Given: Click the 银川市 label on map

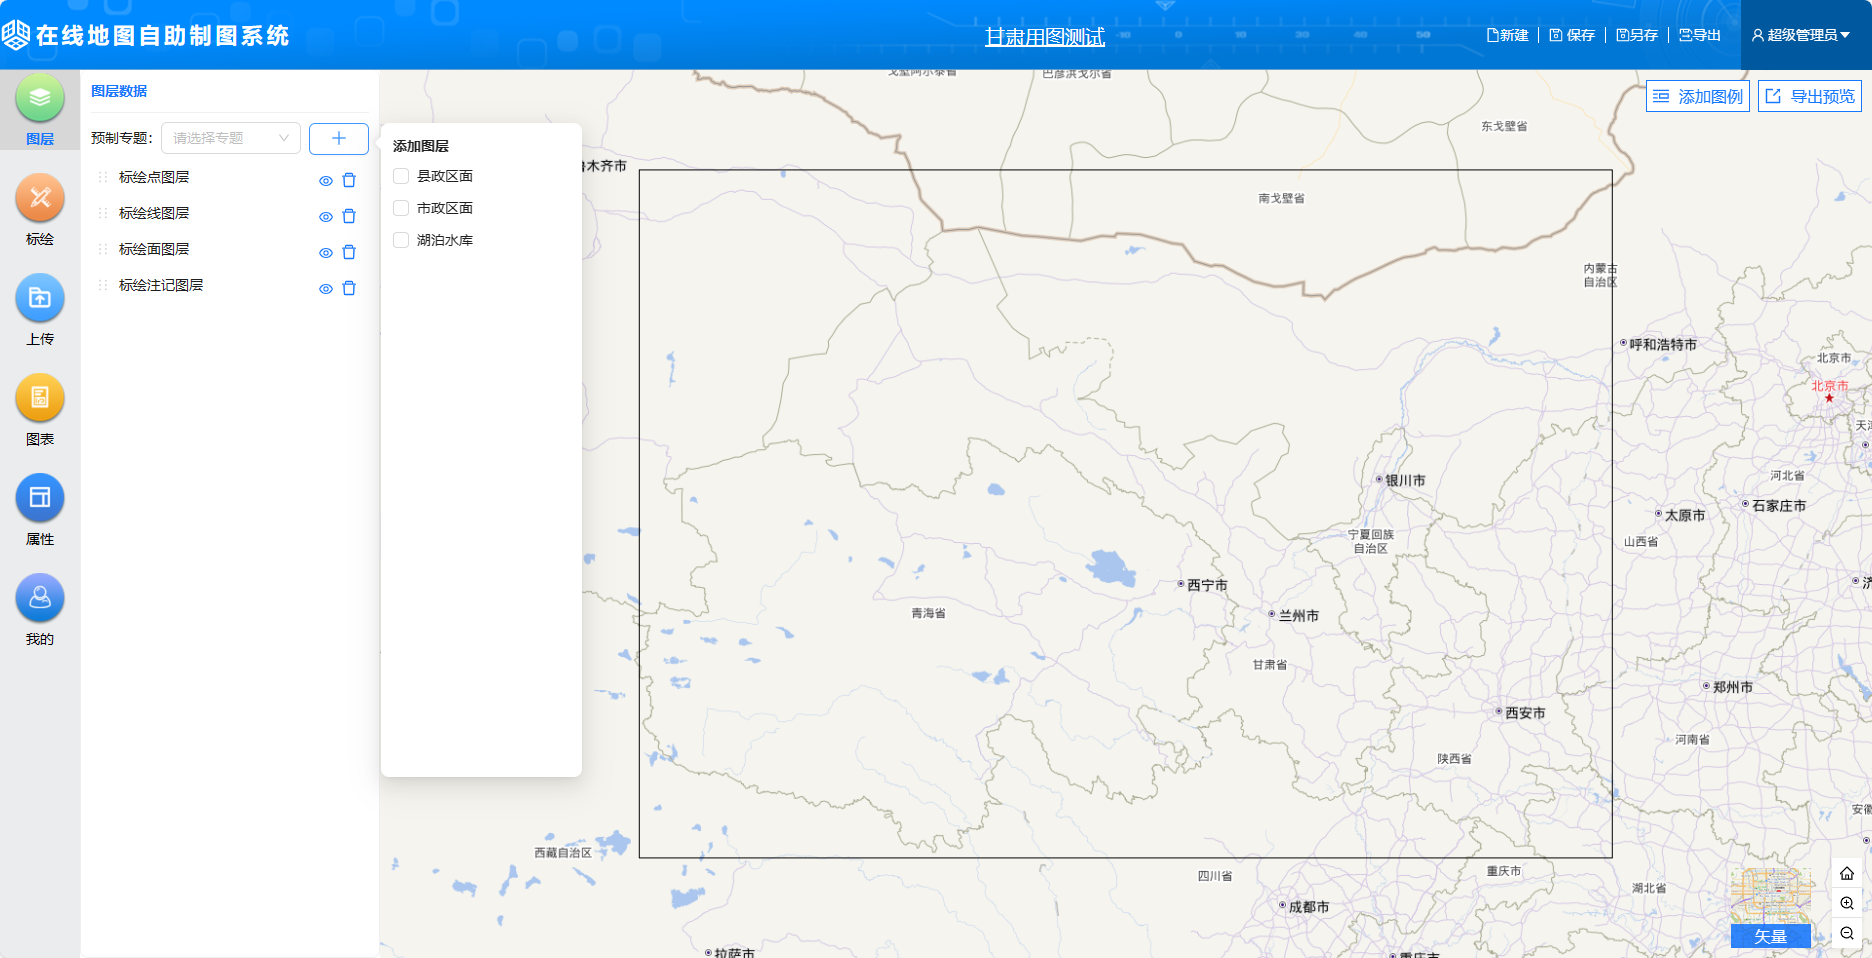Looking at the screenshot, I should [1405, 481].
